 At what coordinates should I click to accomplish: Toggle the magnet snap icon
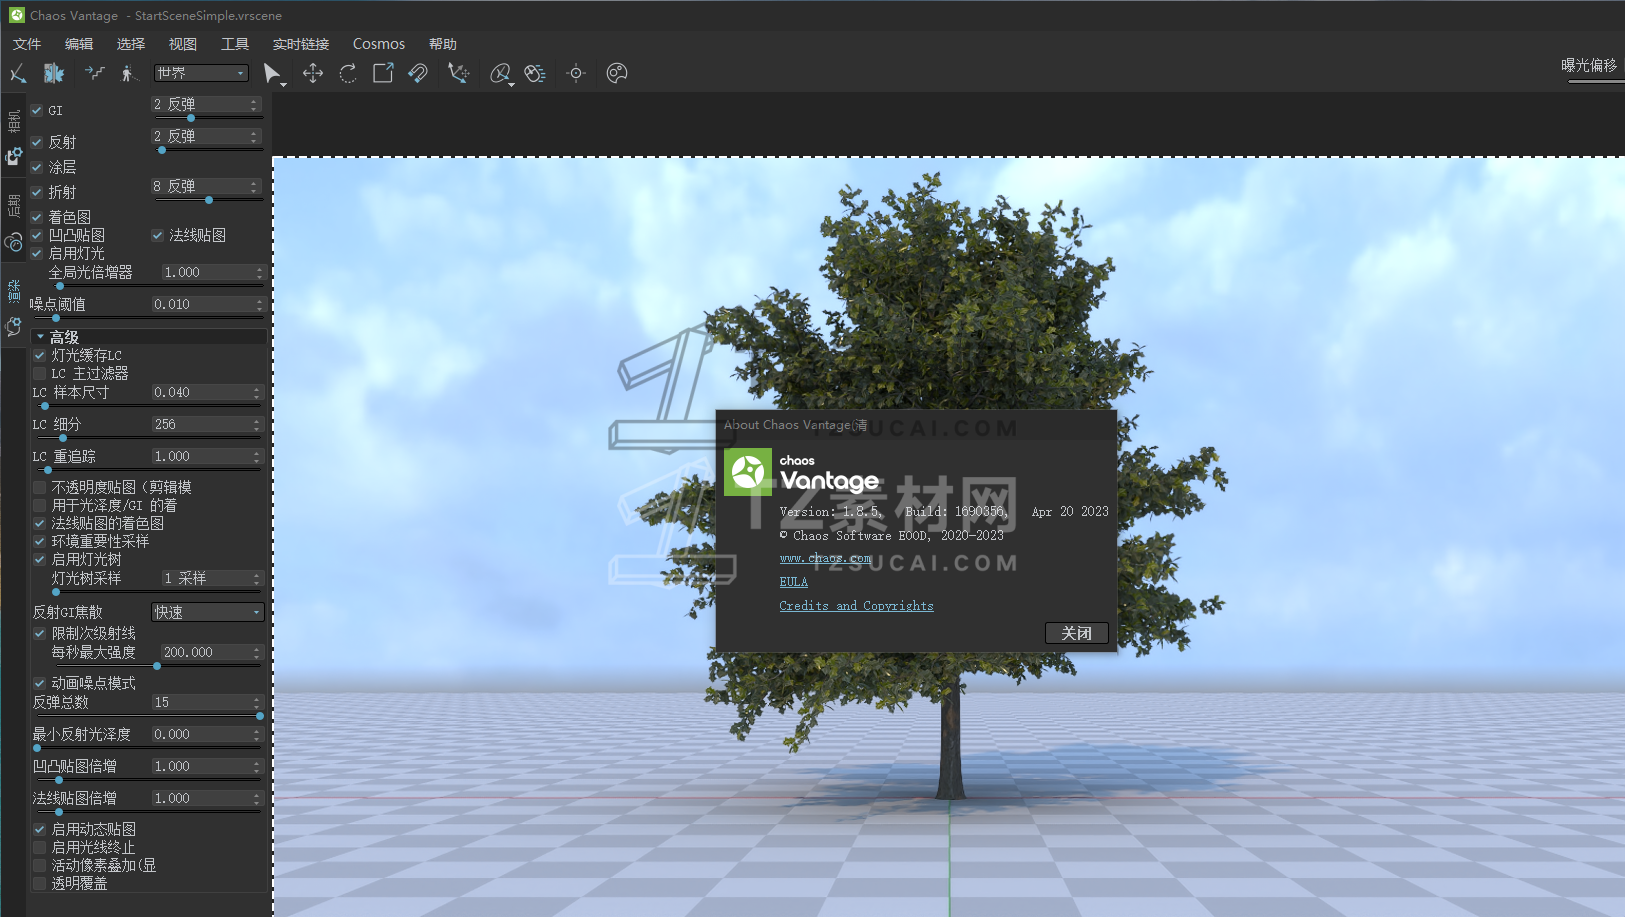[418, 73]
